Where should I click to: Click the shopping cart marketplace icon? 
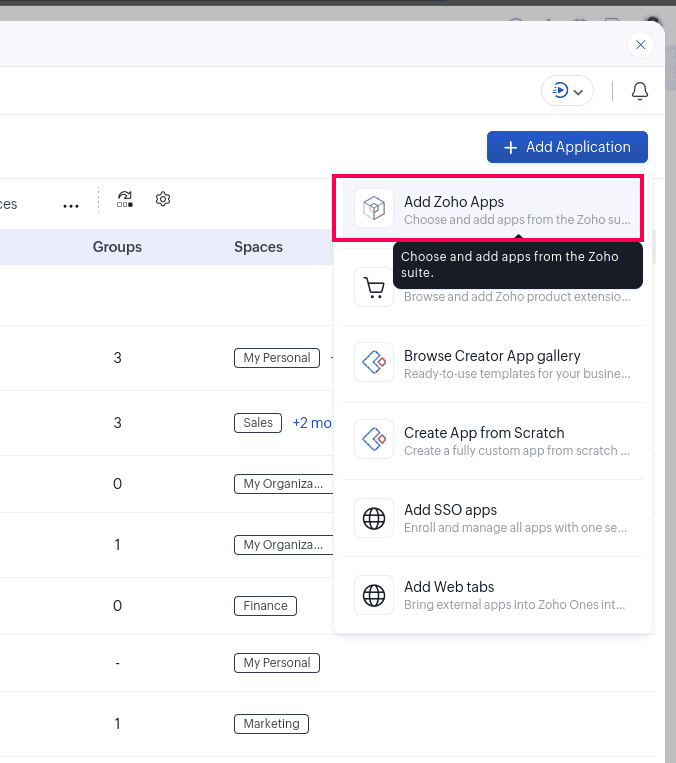pyautogui.click(x=373, y=289)
